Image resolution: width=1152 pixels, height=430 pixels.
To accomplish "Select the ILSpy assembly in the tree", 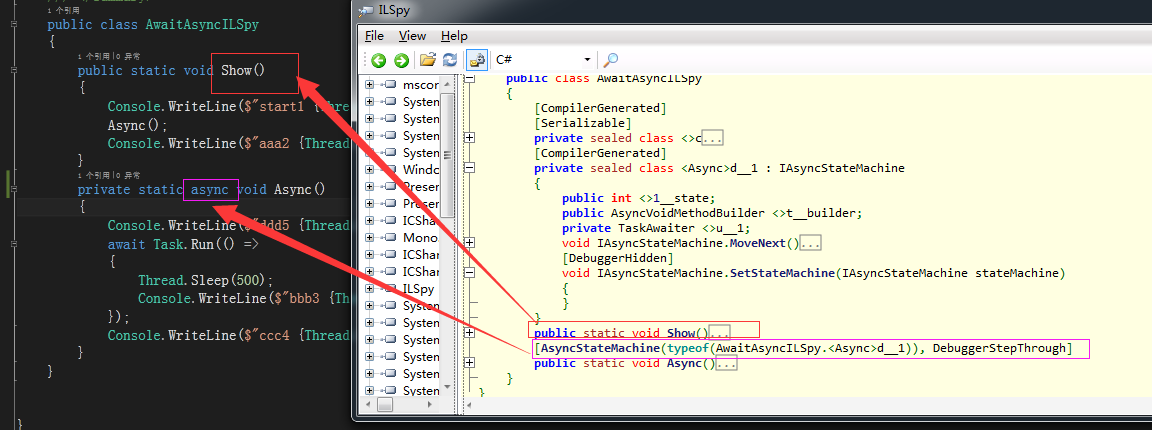I will tap(418, 289).
